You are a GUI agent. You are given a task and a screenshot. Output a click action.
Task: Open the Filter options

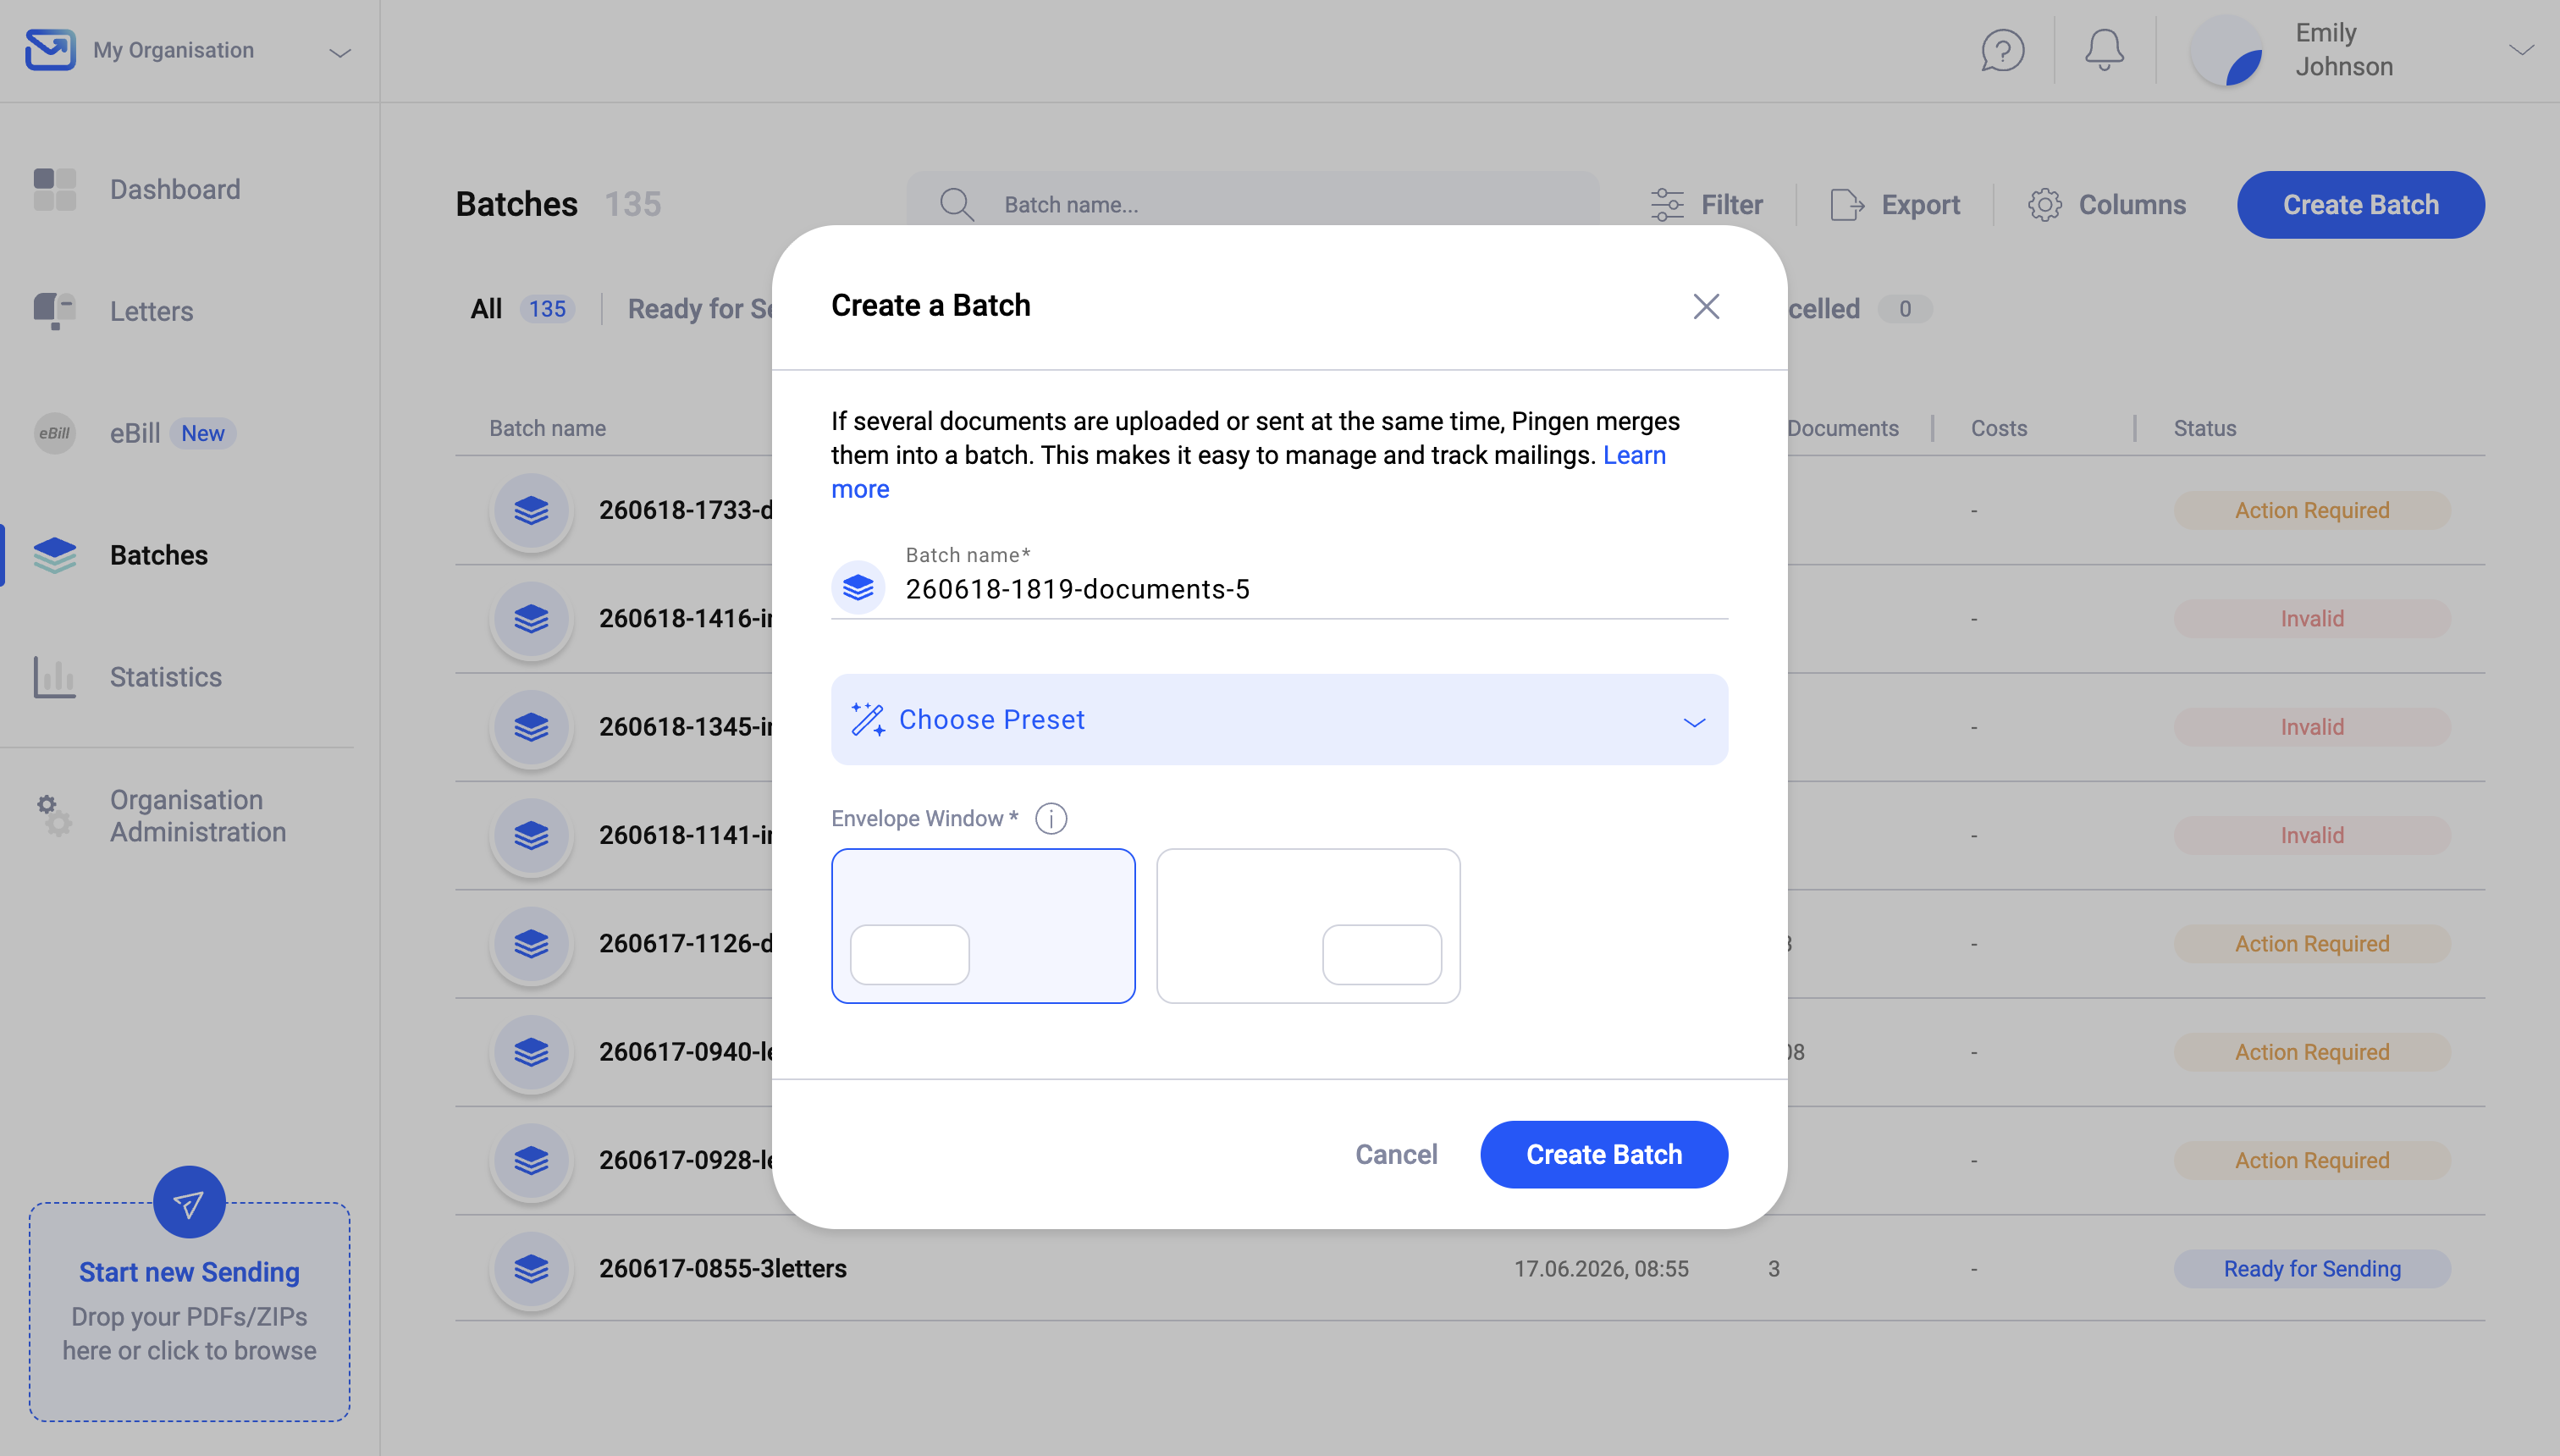1706,205
